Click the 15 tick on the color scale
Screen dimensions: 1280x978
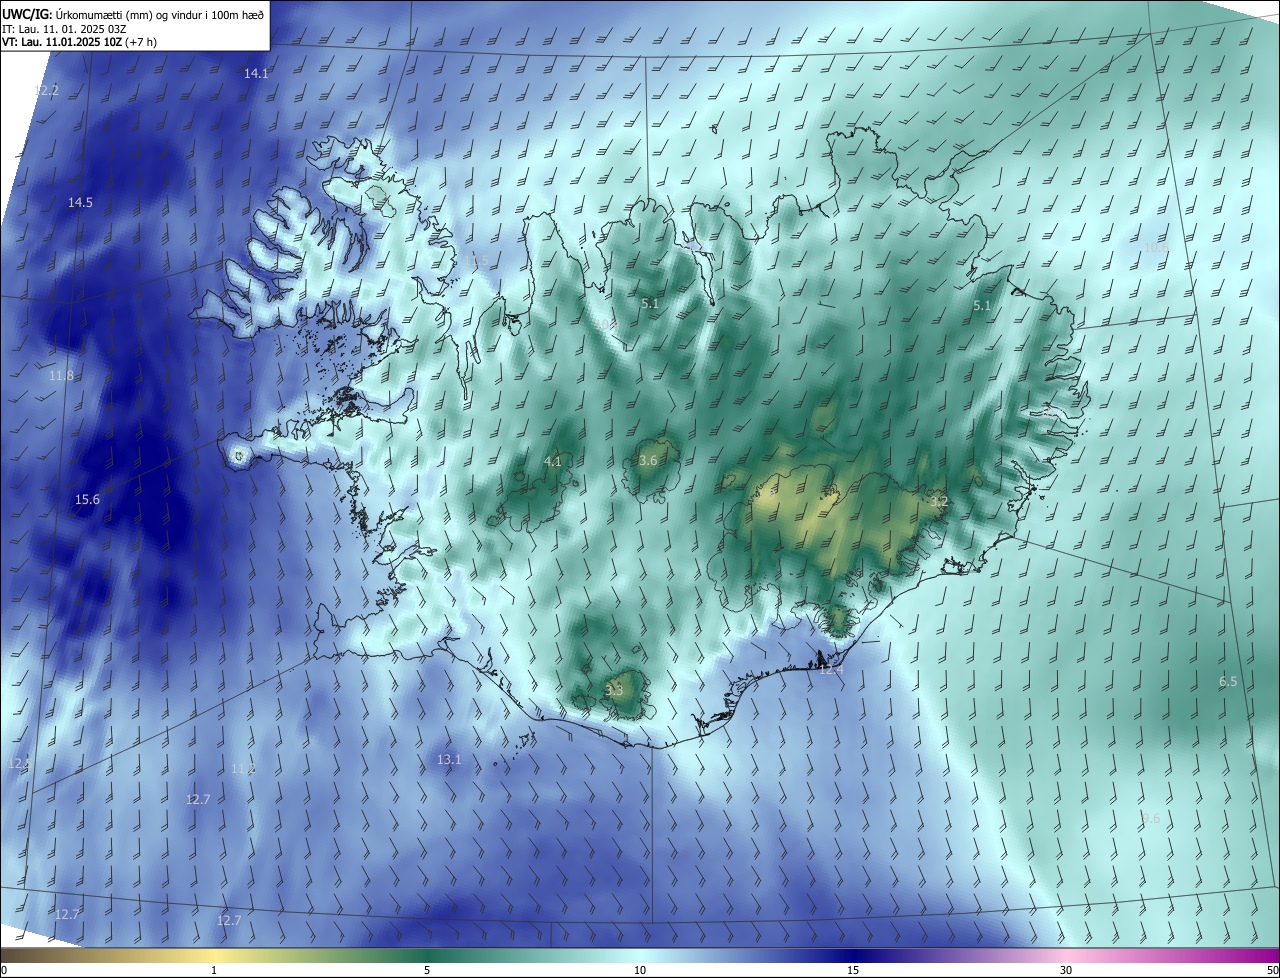[x=853, y=970]
